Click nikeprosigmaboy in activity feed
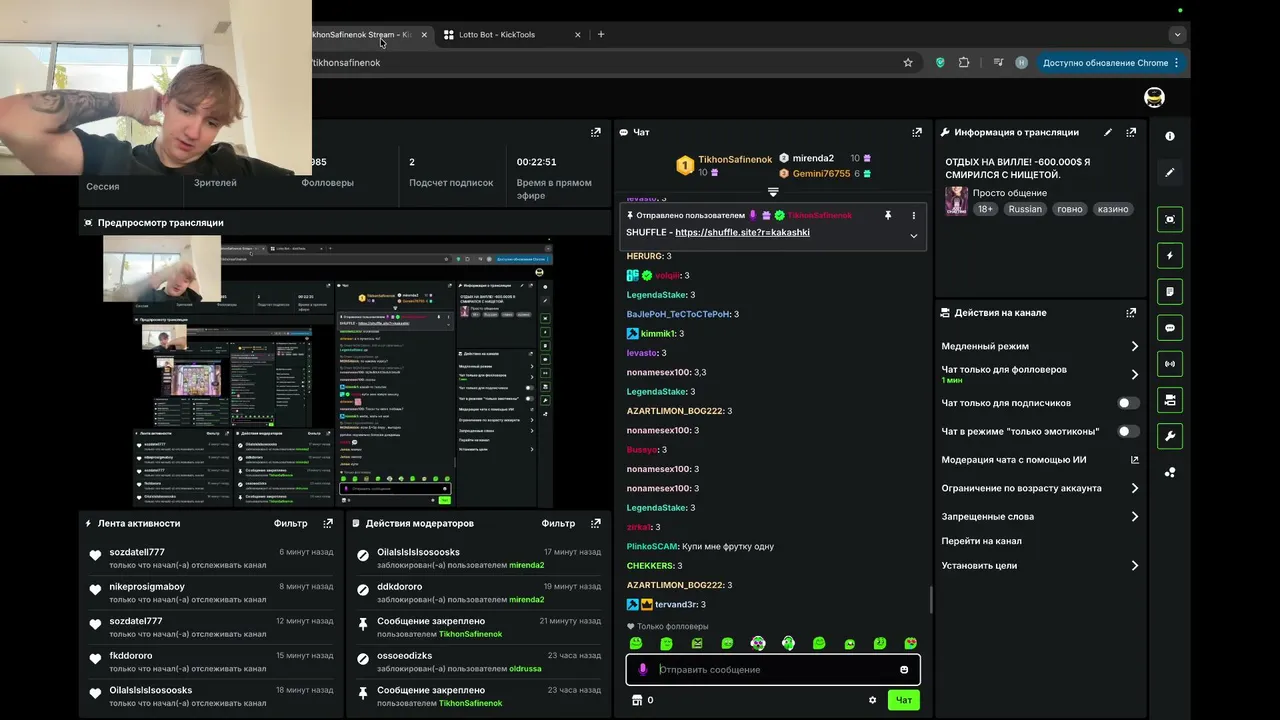1280x720 pixels. [147, 587]
